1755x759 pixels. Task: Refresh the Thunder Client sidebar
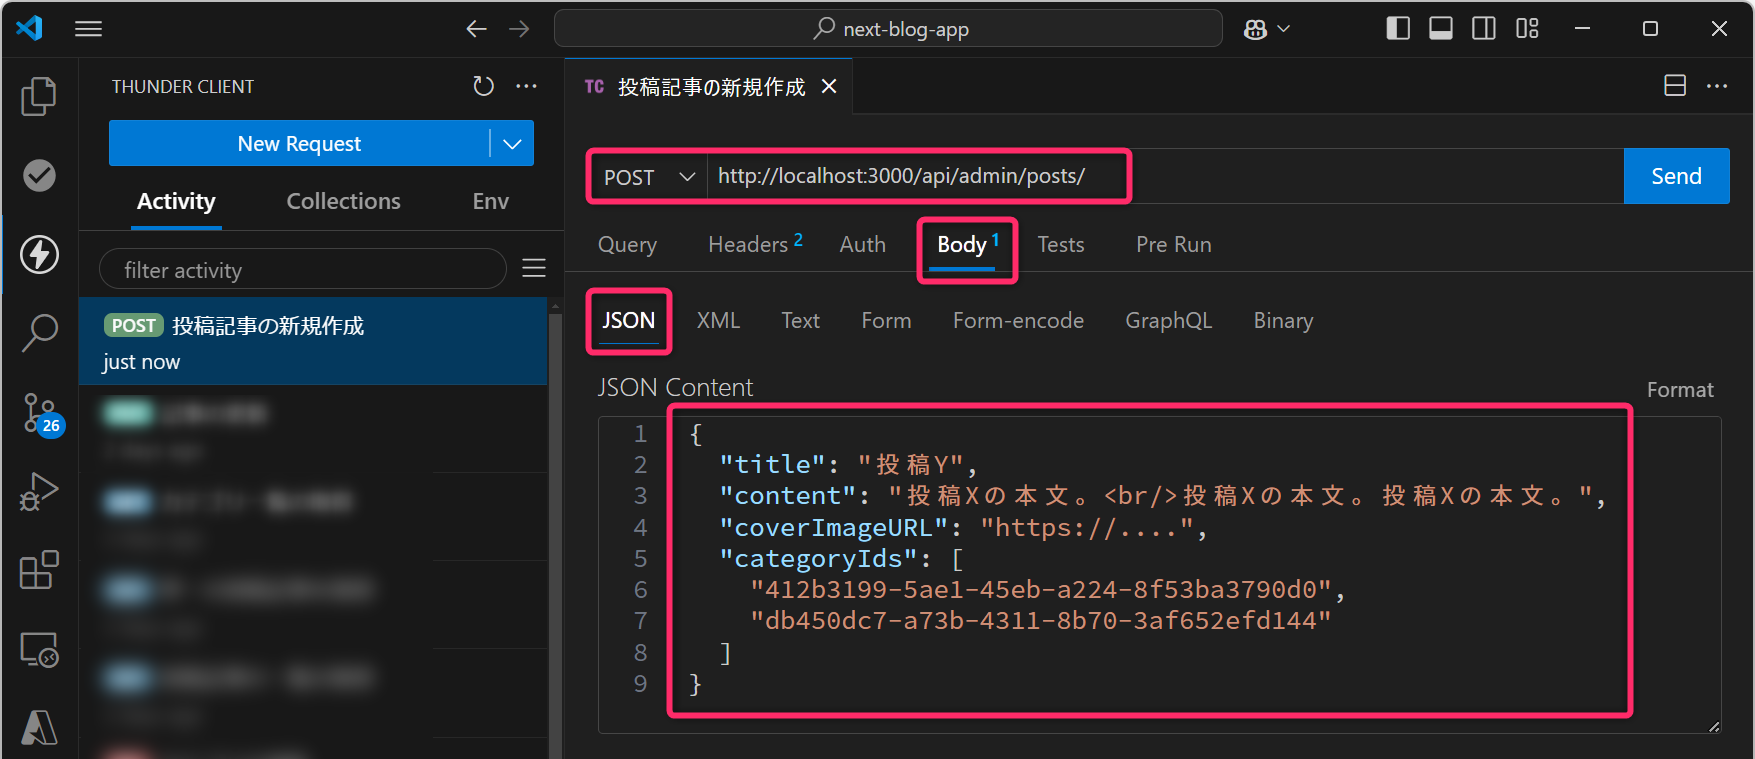484,87
